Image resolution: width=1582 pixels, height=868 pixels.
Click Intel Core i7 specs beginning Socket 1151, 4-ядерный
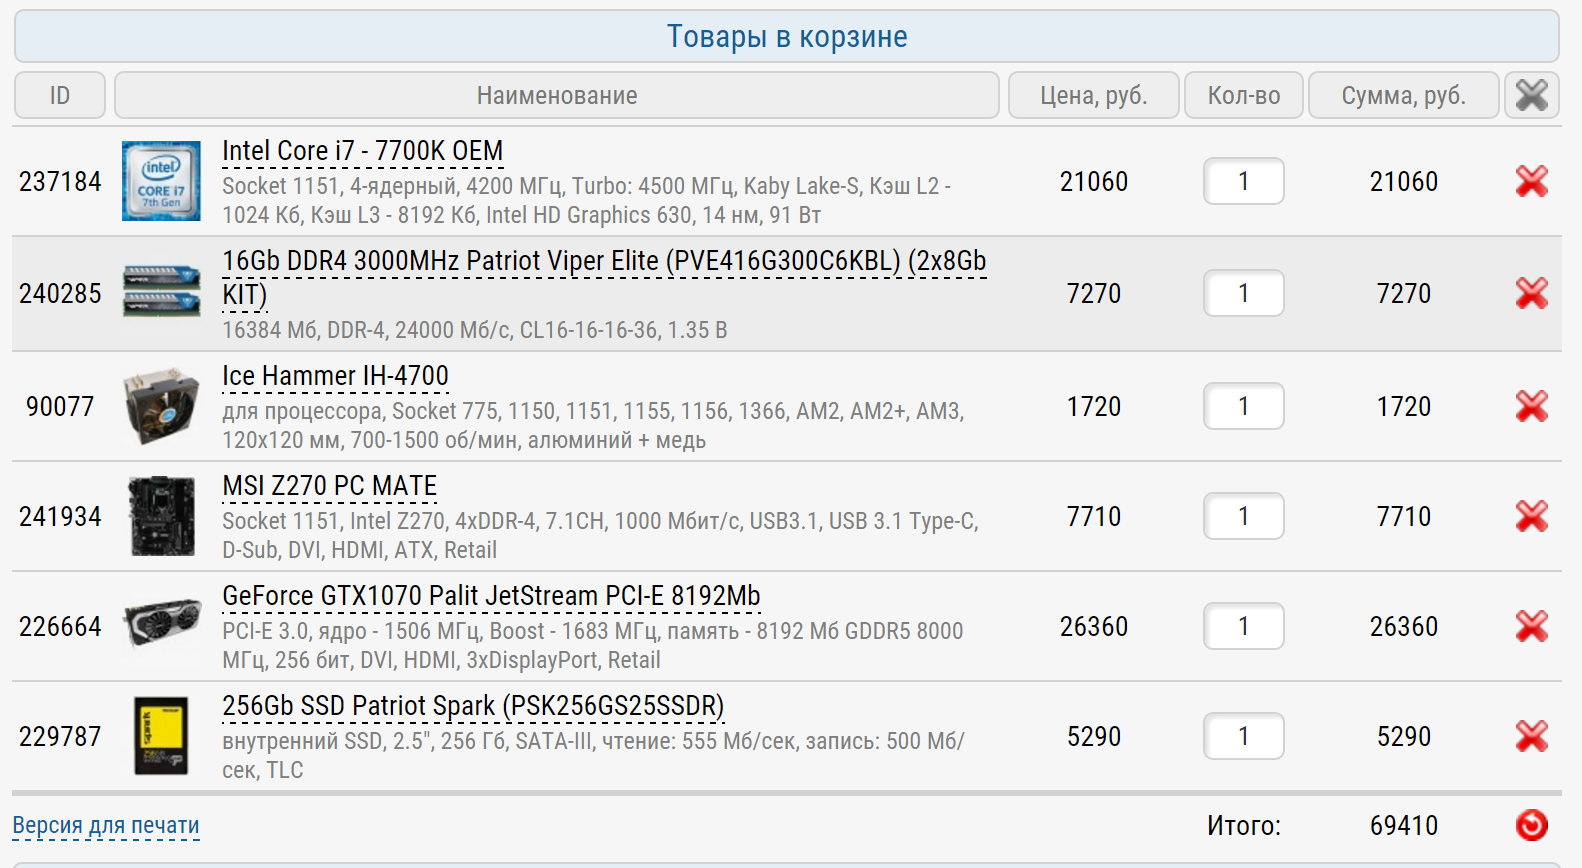click(x=587, y=200)
